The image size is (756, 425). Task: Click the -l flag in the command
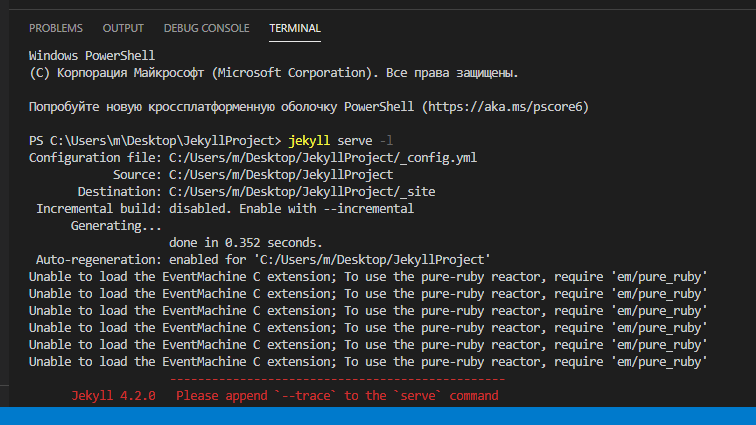pyautogui.click(x=389, y=141)
